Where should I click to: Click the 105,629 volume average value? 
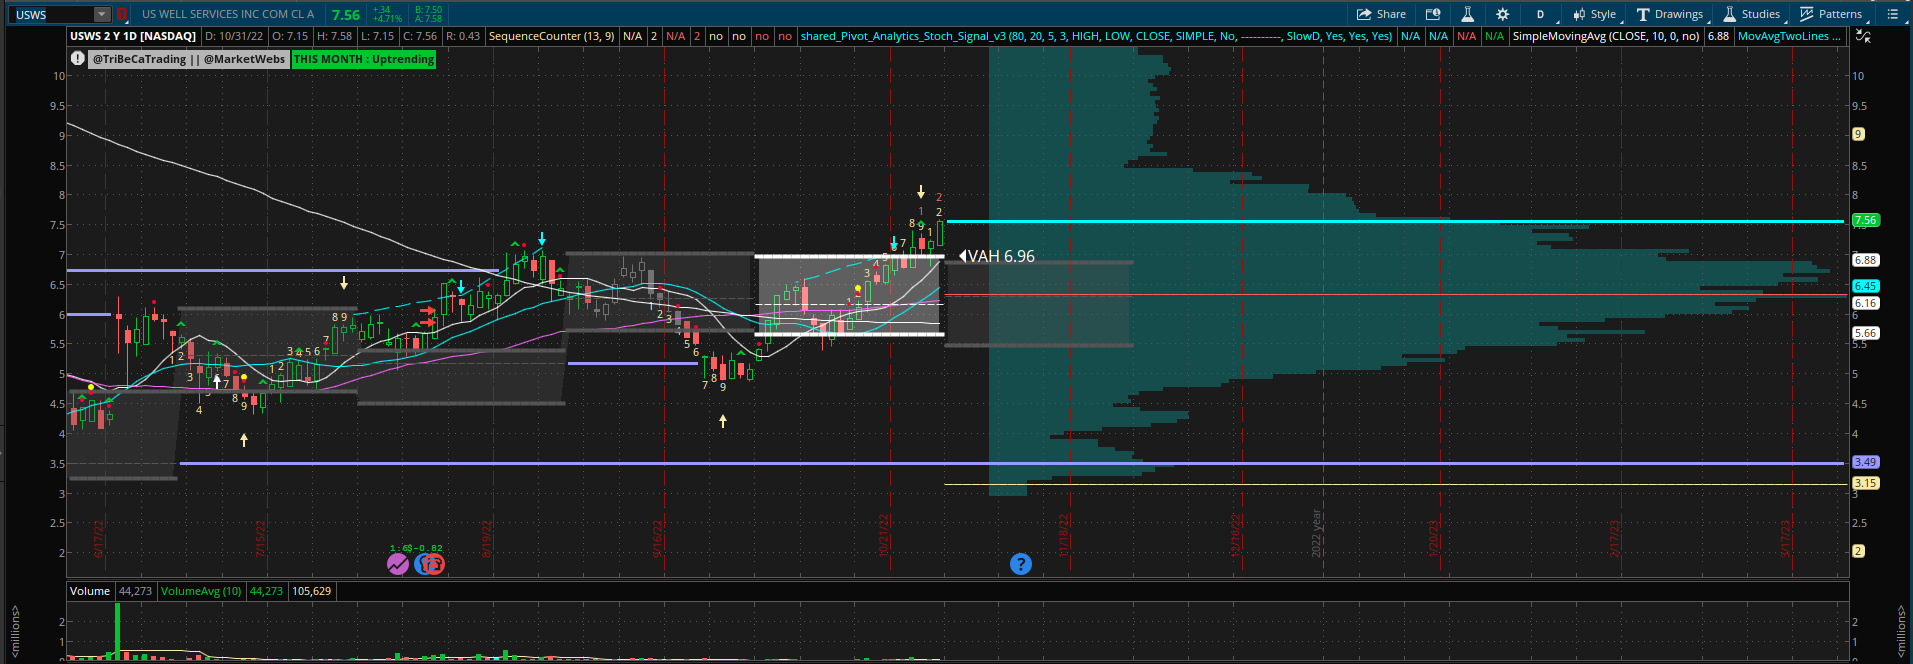[311, 591]
